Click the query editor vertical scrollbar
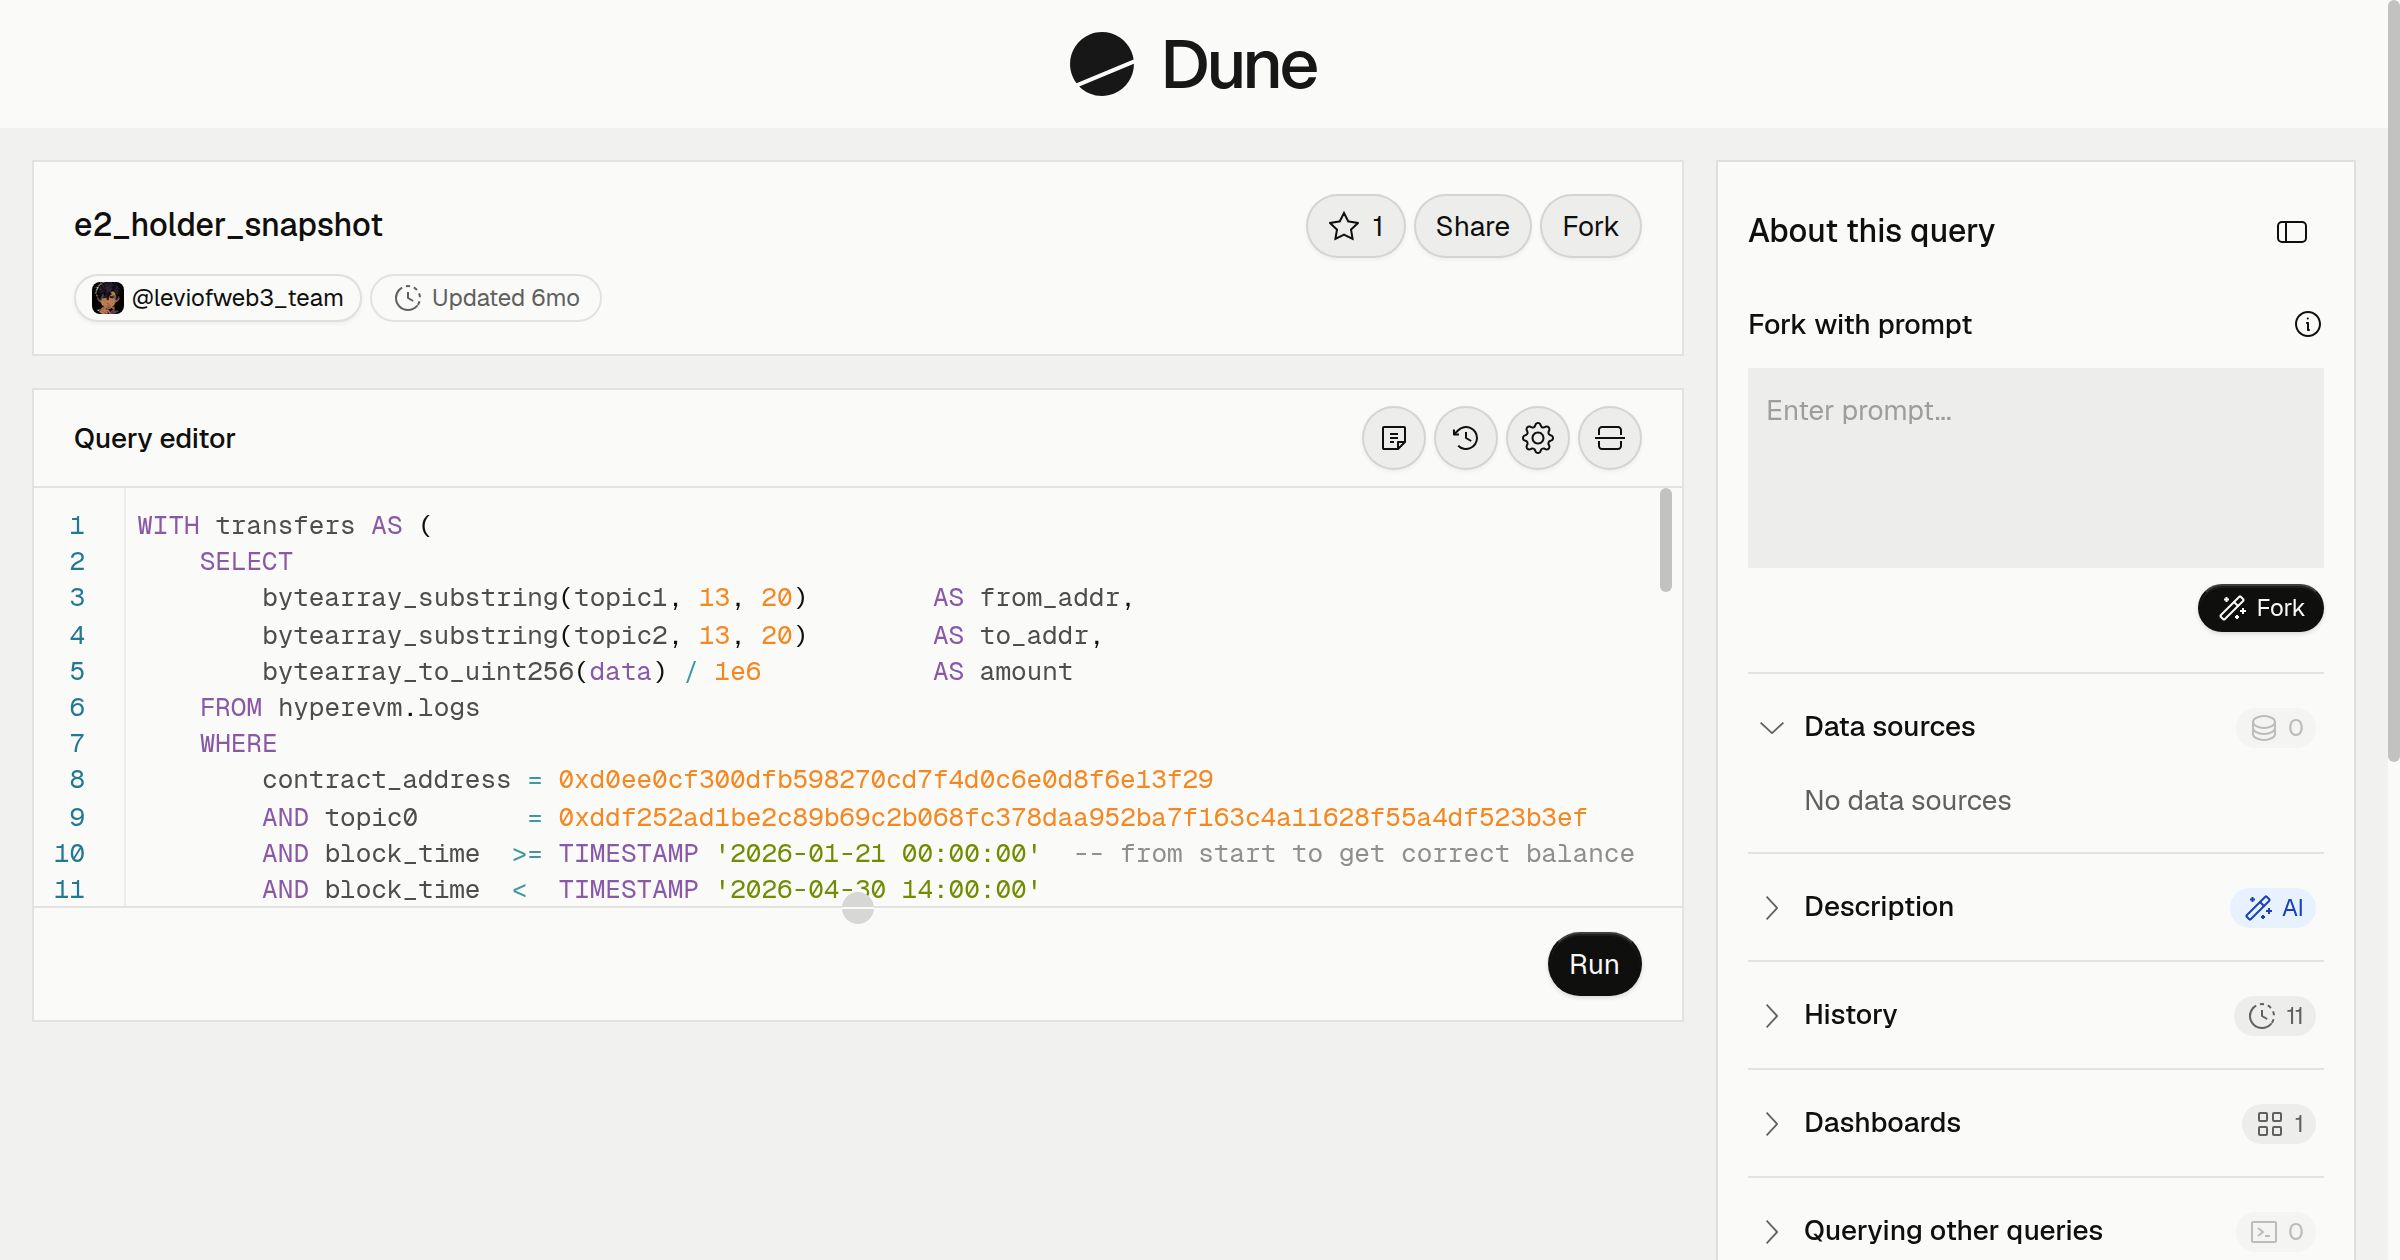Viewport: 2400px width, 1260px height. (x=1665, y=540)
